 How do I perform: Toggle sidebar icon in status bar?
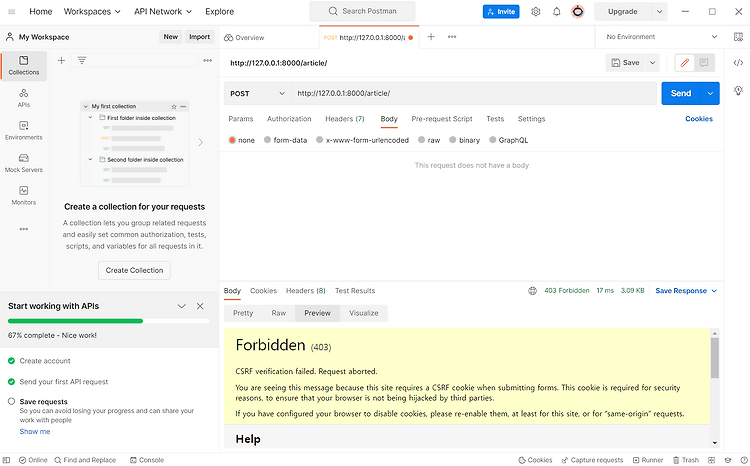(x=7, y=460)
